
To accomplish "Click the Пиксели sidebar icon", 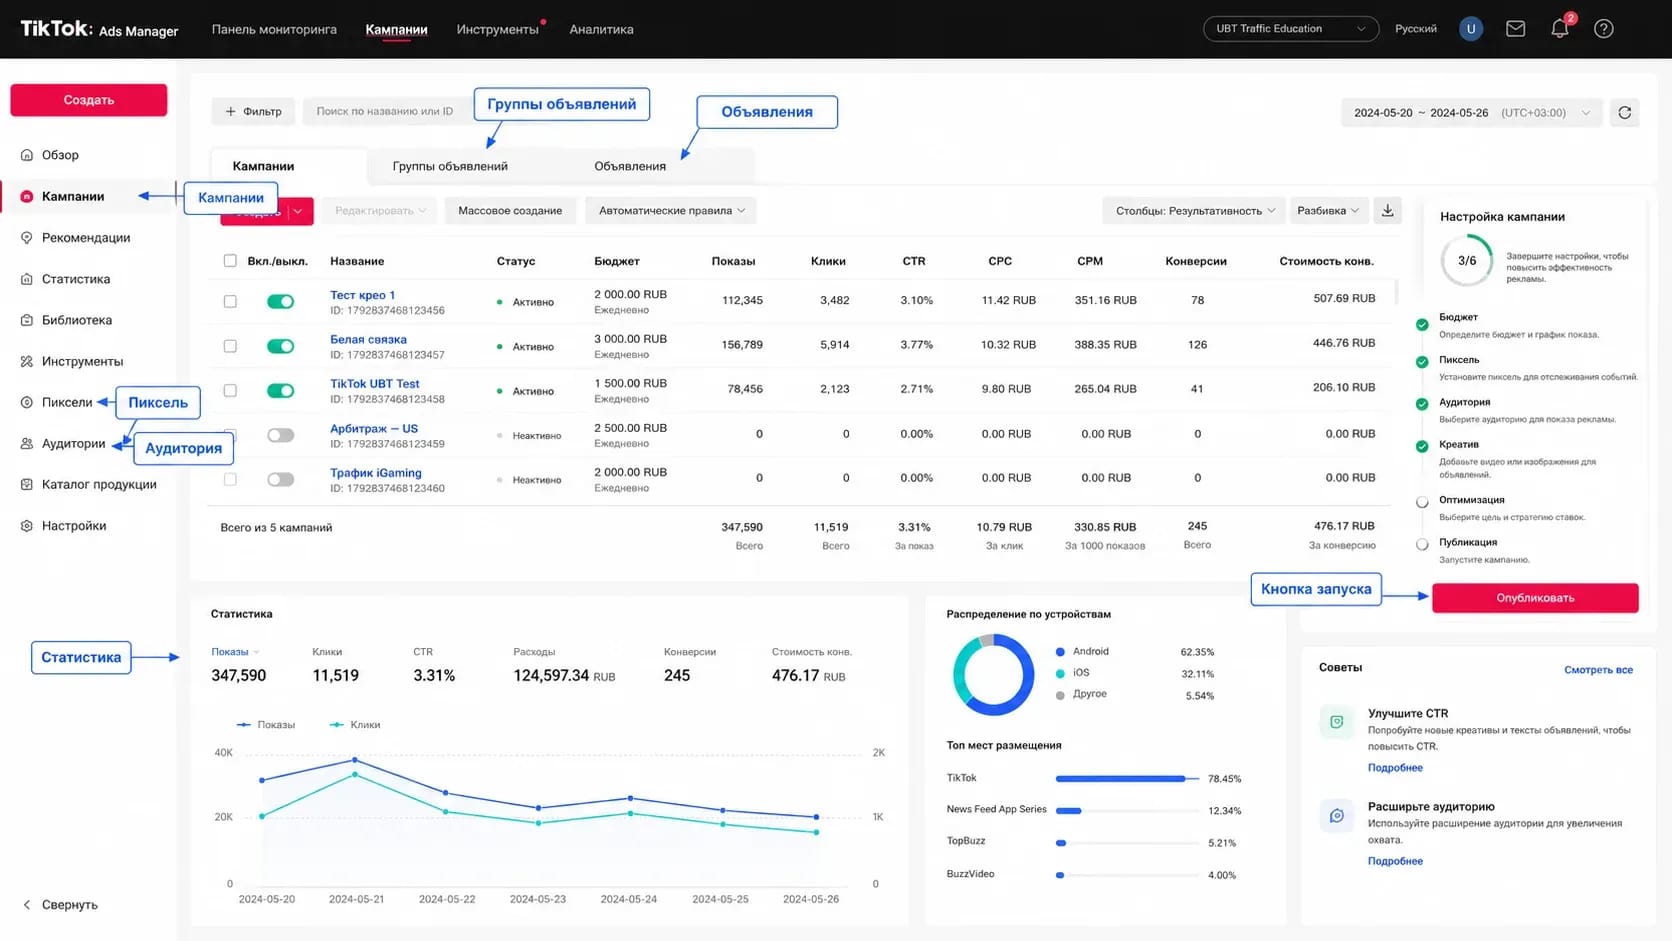I will coord(27,402).
